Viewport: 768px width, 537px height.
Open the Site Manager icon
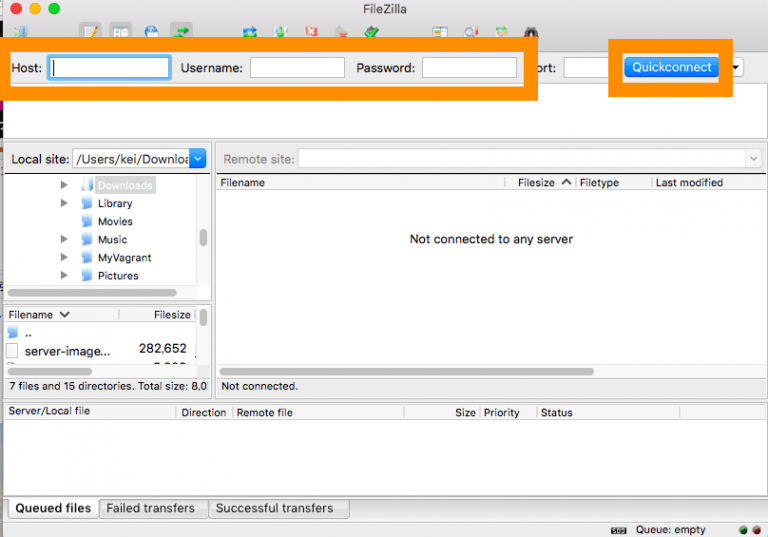click(20, 33)
